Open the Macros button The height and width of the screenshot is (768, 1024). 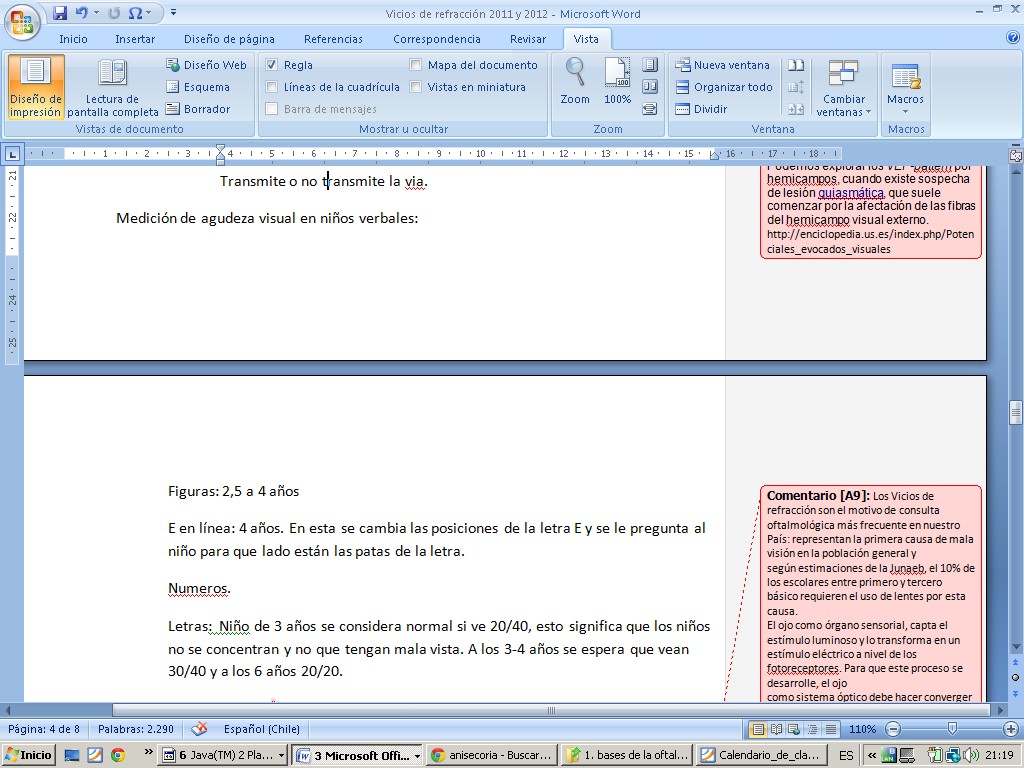coord(905,87)
